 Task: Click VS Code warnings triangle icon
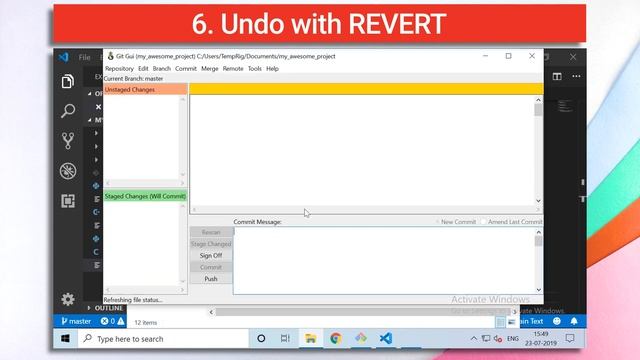[x=121, y=321]
